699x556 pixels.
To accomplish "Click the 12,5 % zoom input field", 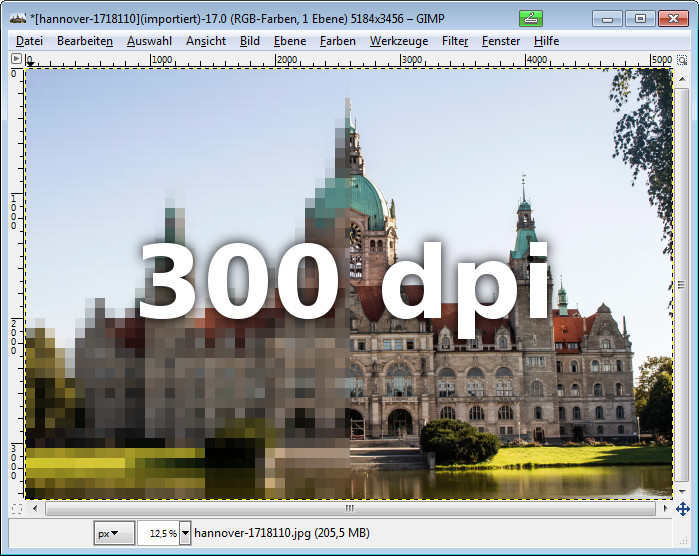I will pos(158,534).
